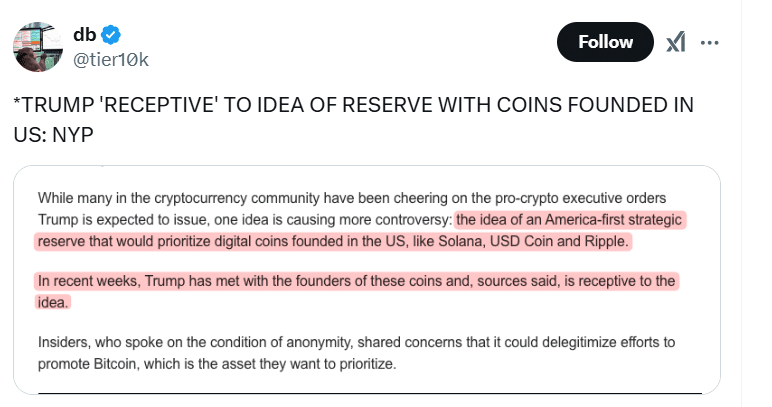This screenshot has width=772, height=407.
Task: Click the 'Trump is expected to issue' line
Action: (x=124, y=219)
